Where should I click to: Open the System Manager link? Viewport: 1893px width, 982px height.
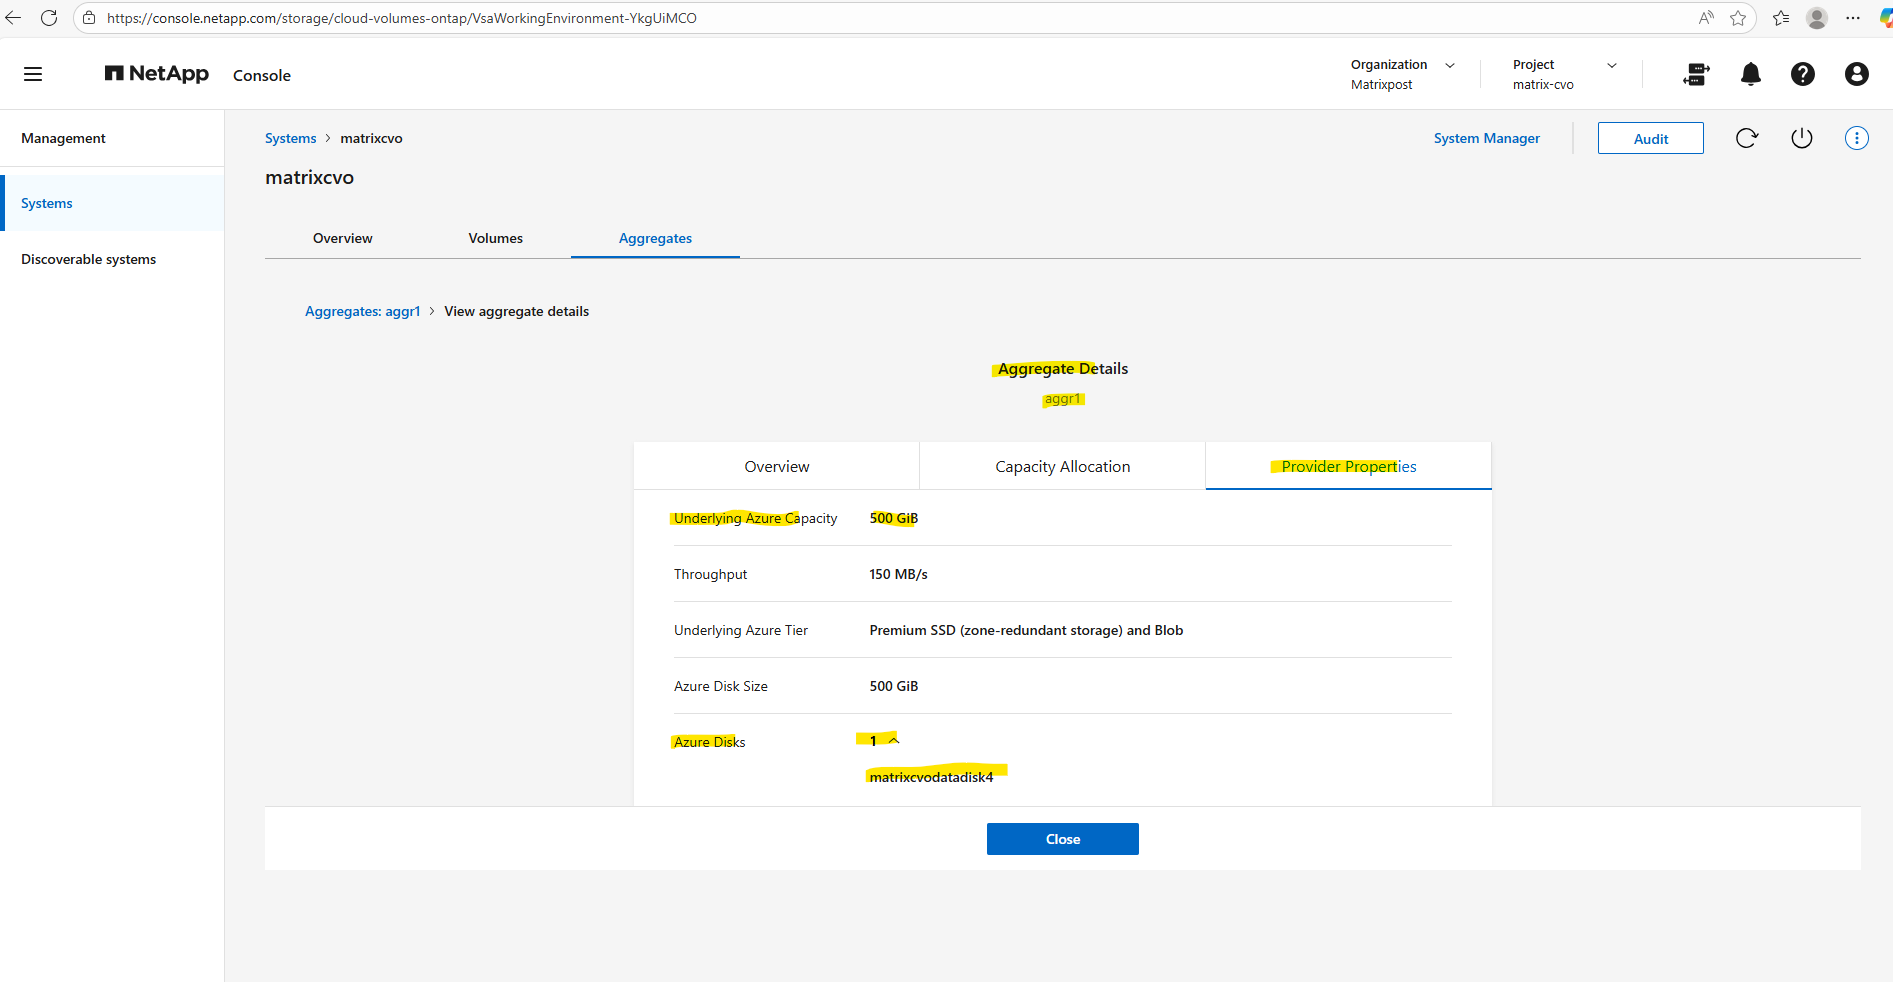(1486, 139)
